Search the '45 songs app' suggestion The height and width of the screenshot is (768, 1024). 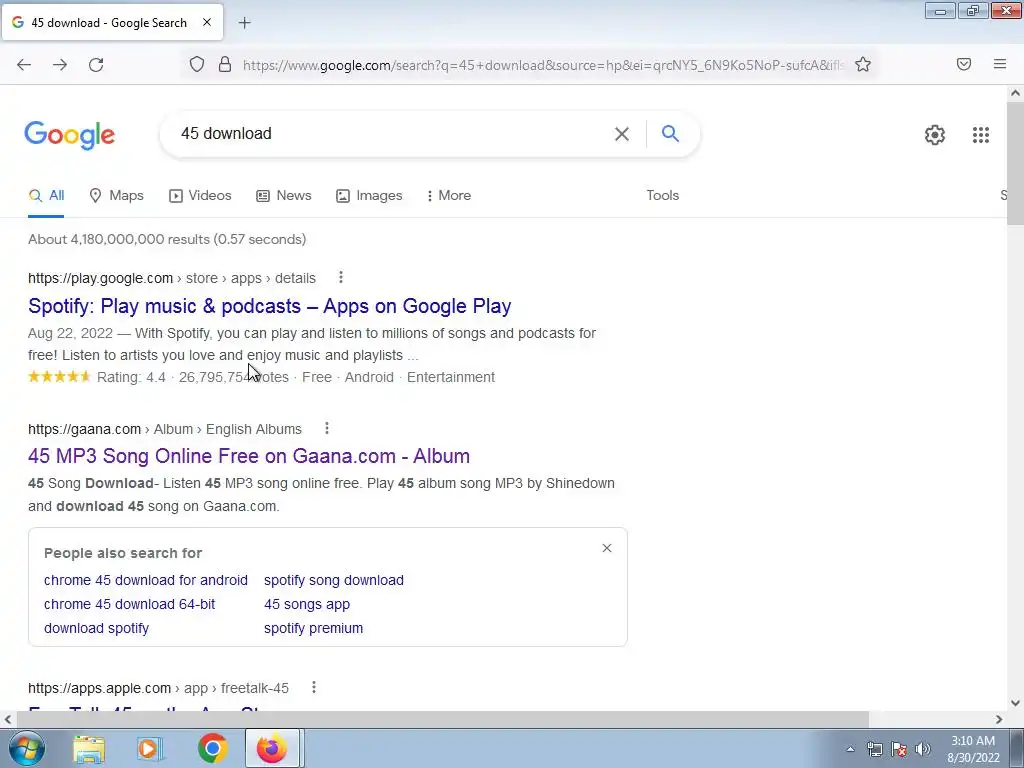click(307, 604)
